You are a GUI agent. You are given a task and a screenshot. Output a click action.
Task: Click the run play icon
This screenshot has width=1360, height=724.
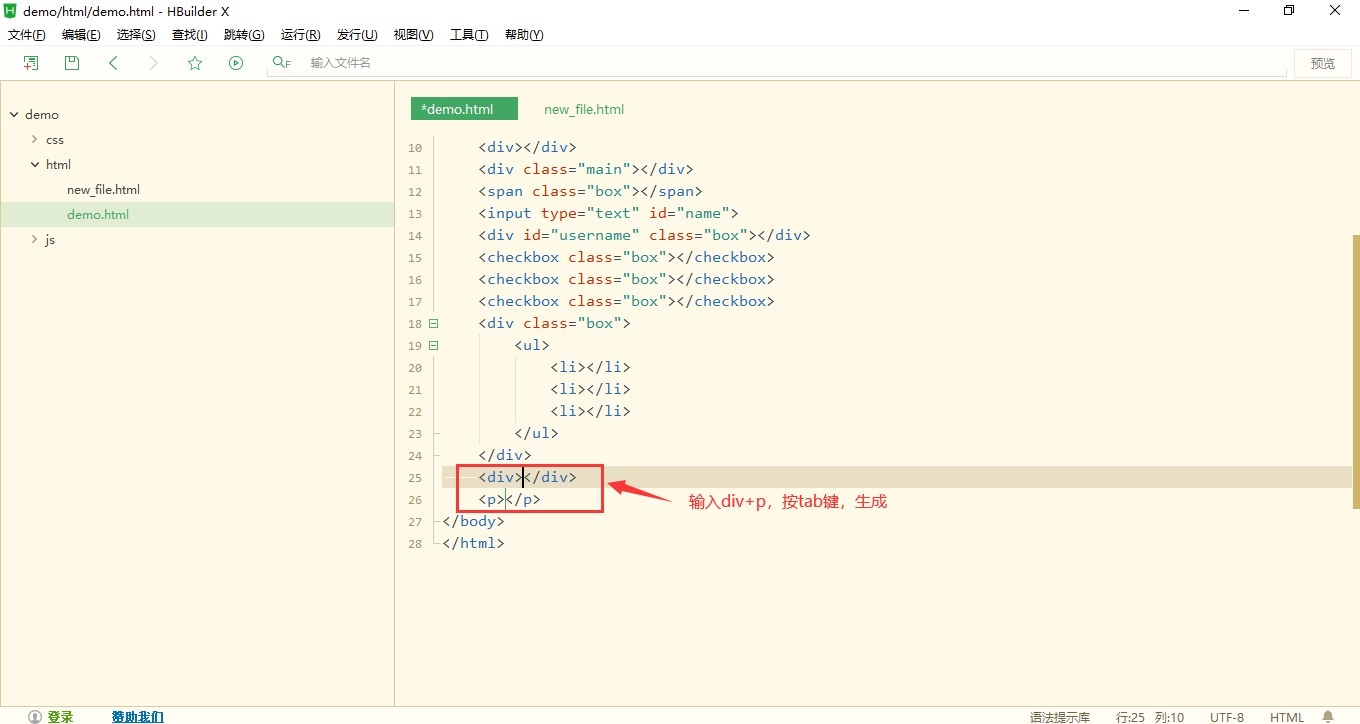236,63
